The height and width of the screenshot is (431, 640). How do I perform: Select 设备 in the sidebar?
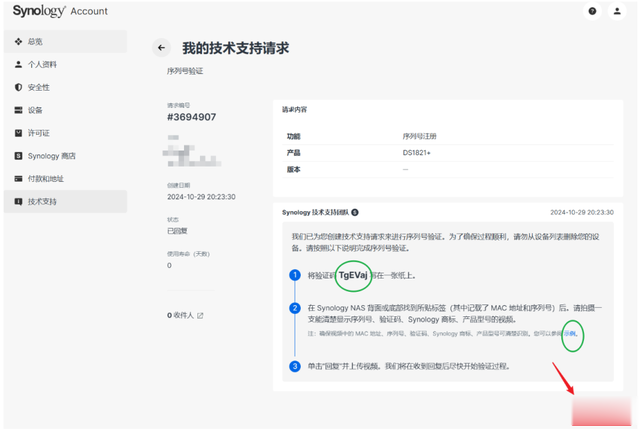(x=65, y=110)
